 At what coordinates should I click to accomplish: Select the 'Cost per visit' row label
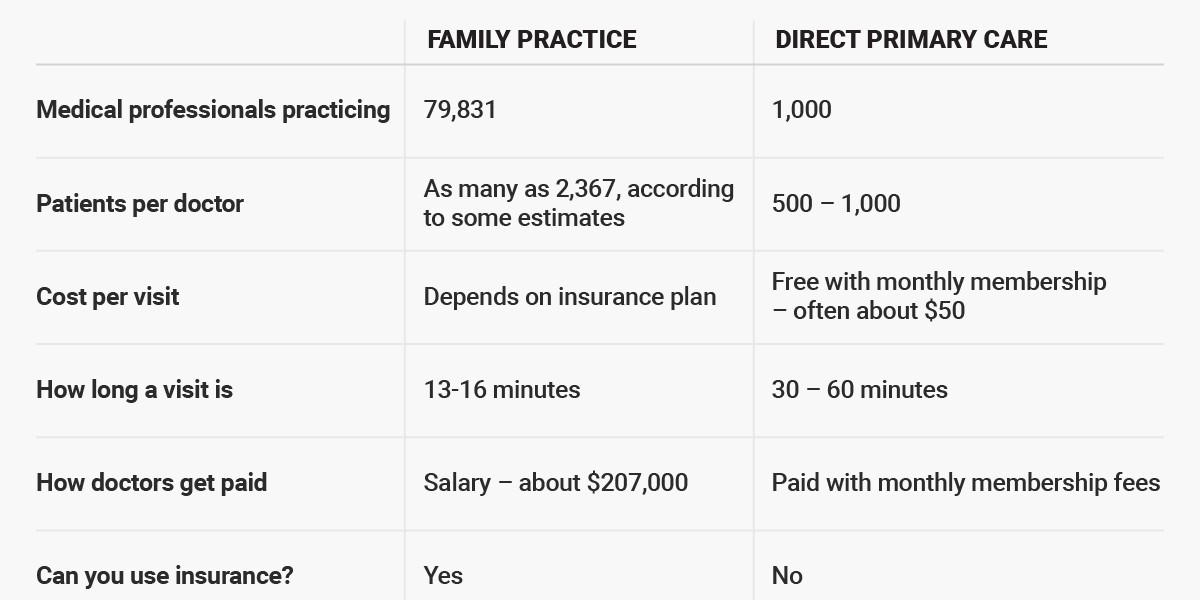(x=108, y=297)
